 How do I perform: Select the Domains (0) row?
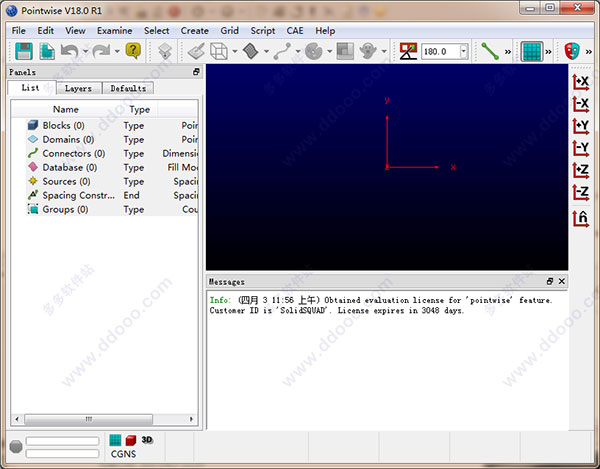[x=112, y=140]
